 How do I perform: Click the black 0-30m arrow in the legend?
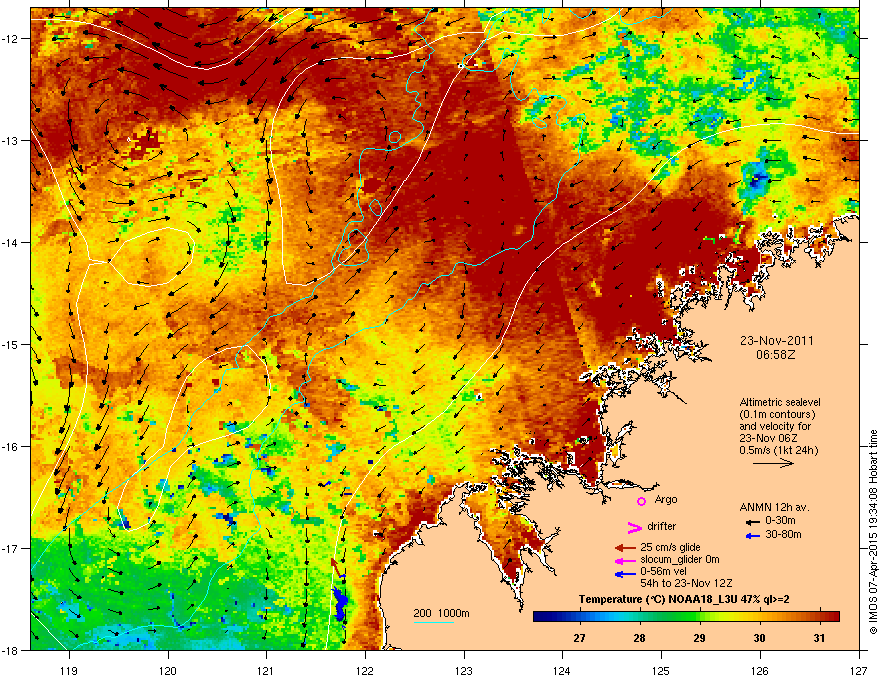[752, 522]
